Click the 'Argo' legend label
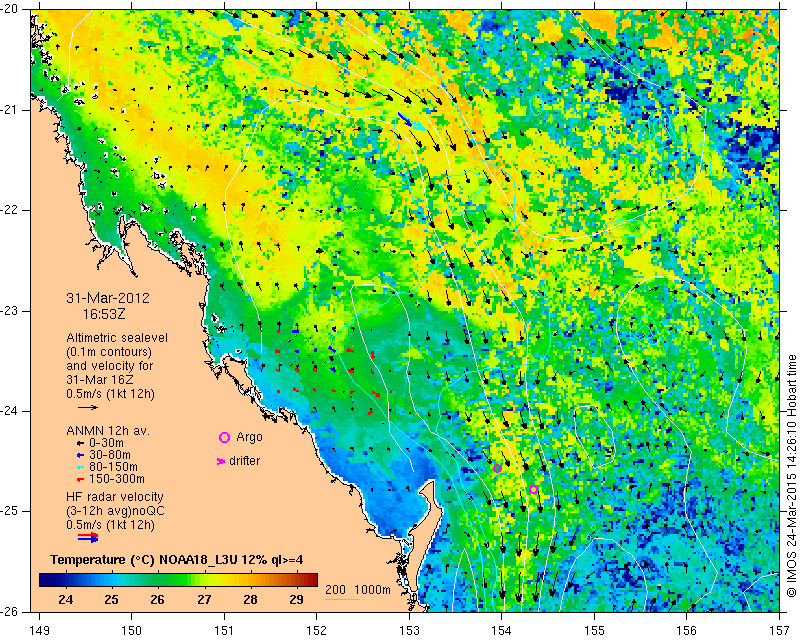800x640 pixels. [249, 438]
